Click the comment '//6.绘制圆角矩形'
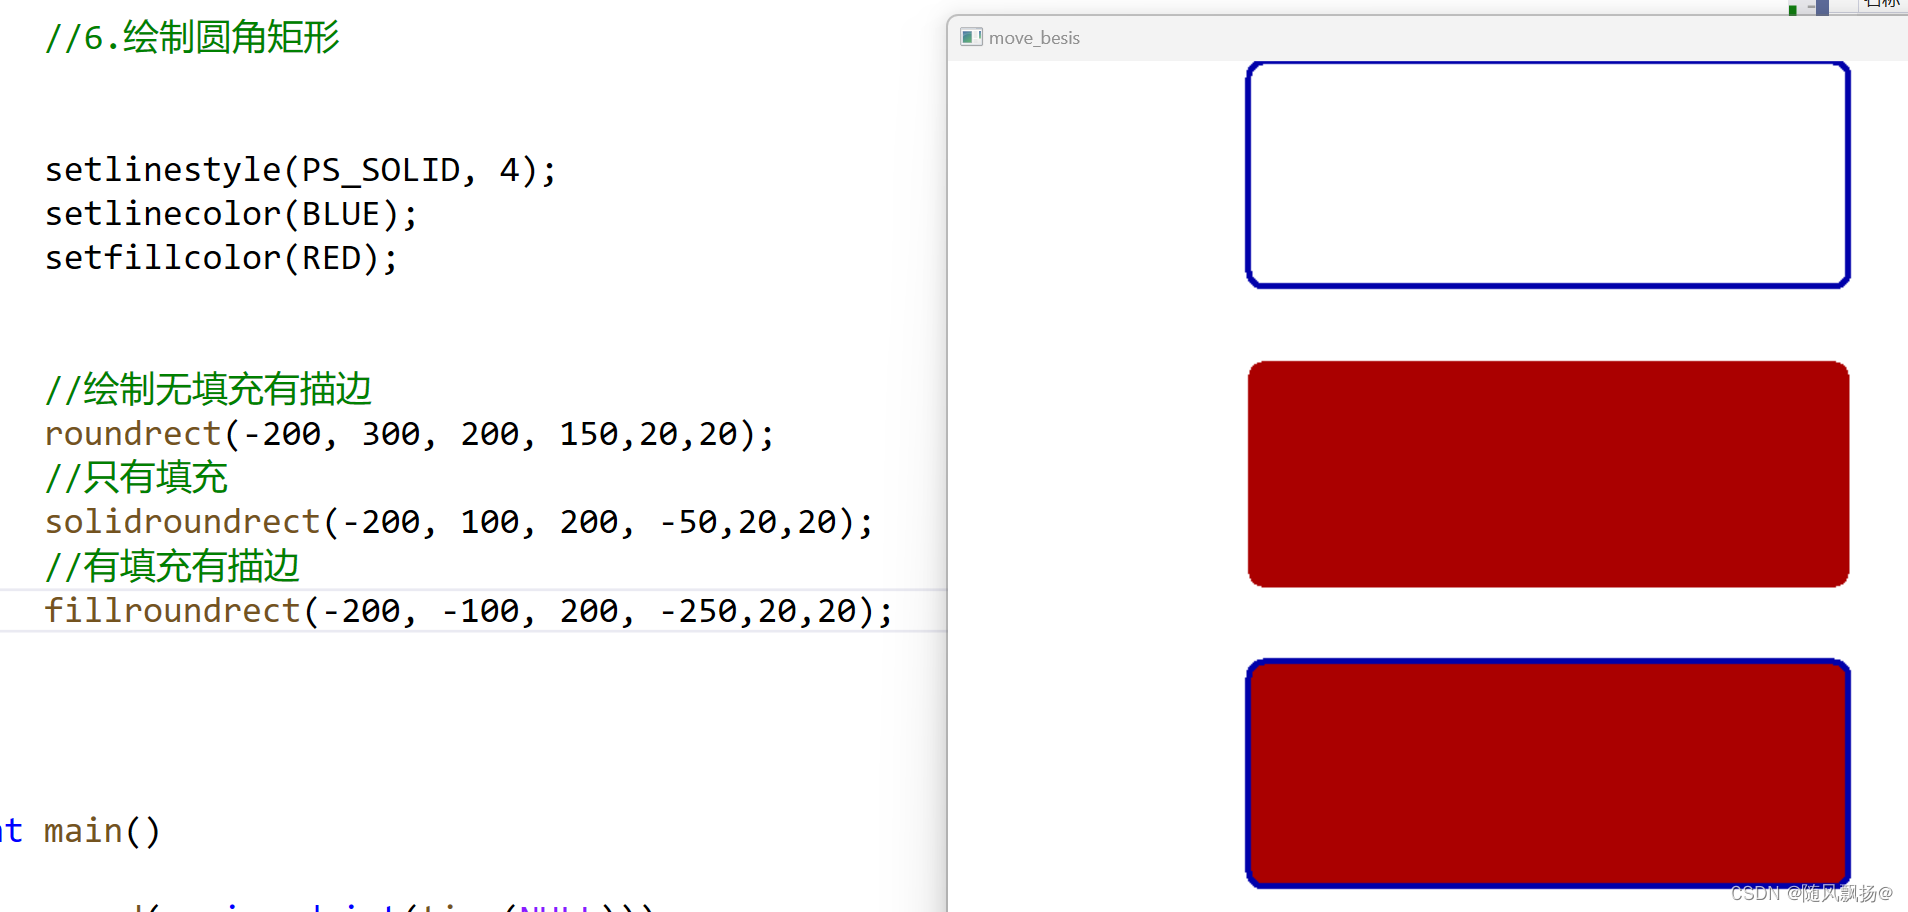The width and height of the screenshot is (1908, 912). coord(192,38)
